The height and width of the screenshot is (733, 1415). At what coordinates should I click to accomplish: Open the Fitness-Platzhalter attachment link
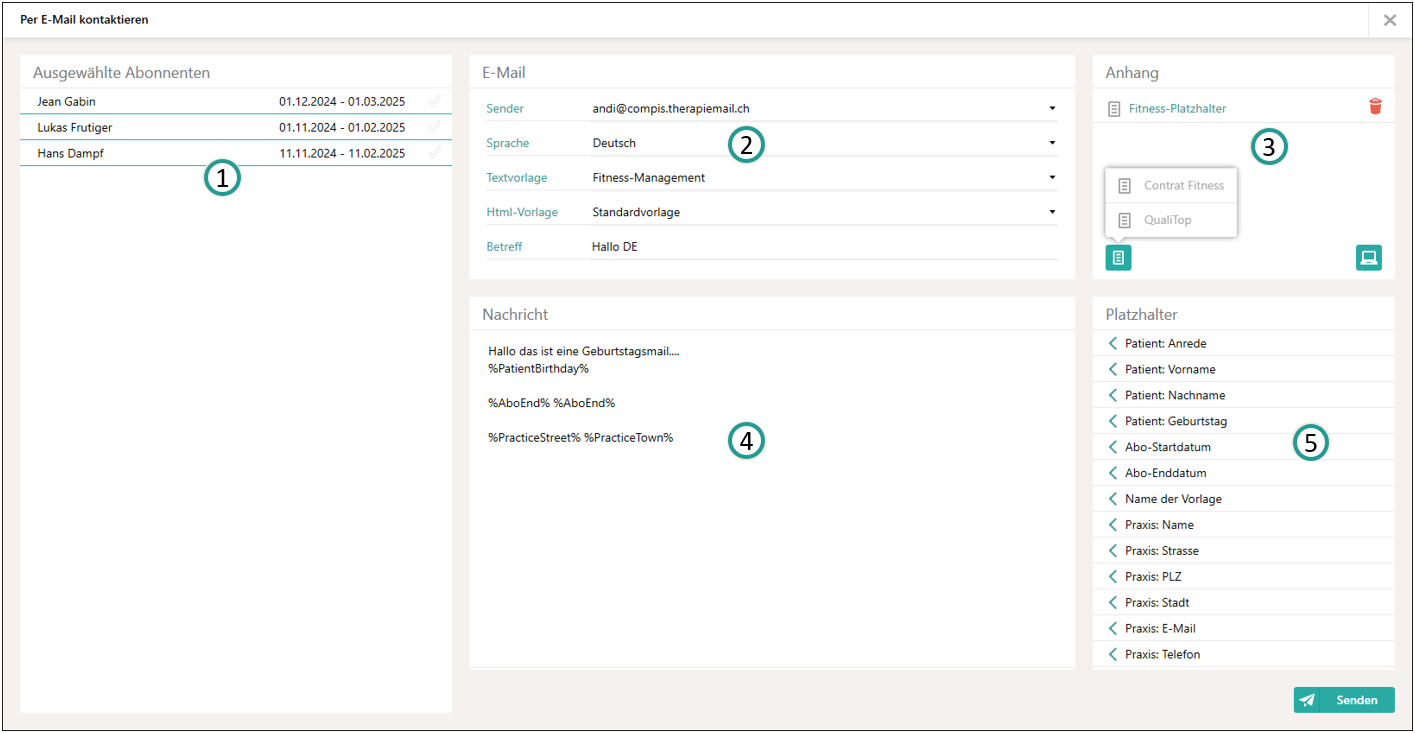[x=1177, y=108]
